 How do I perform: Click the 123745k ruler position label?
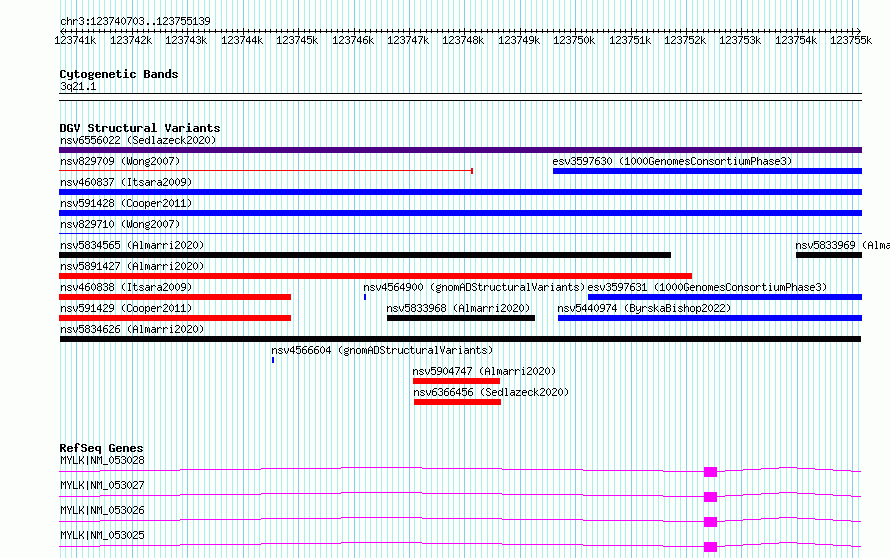click(297, 40)
